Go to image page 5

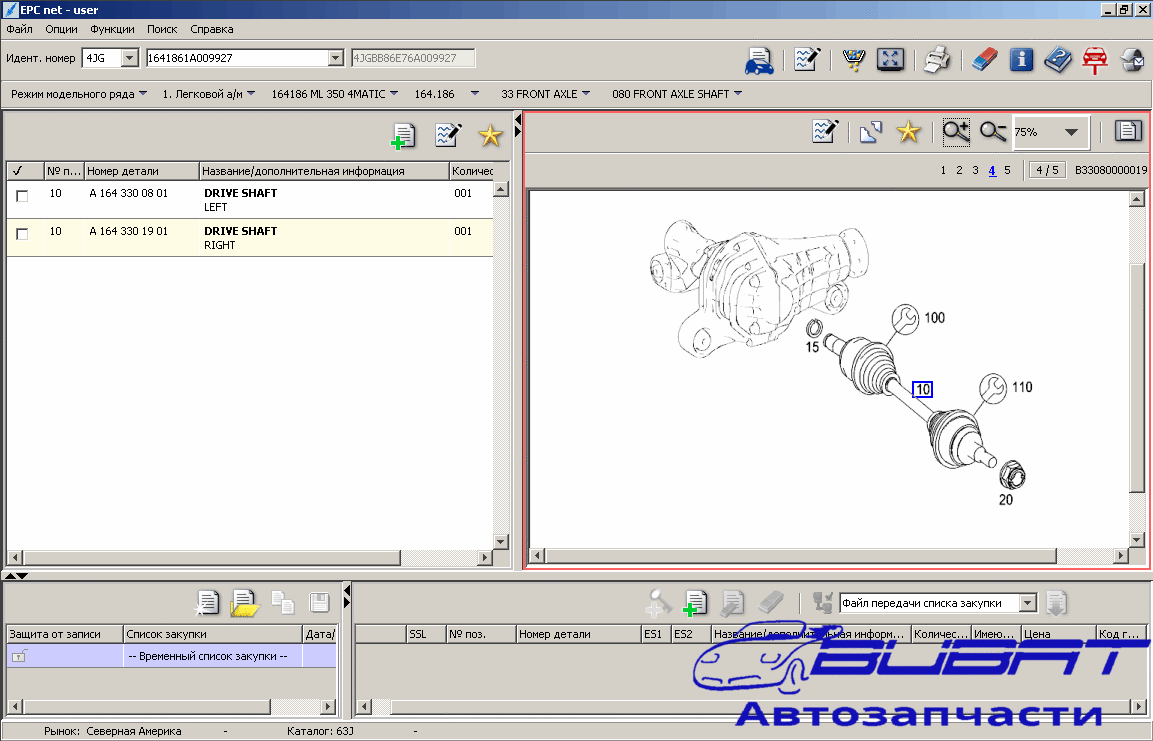click(1007, 170)
